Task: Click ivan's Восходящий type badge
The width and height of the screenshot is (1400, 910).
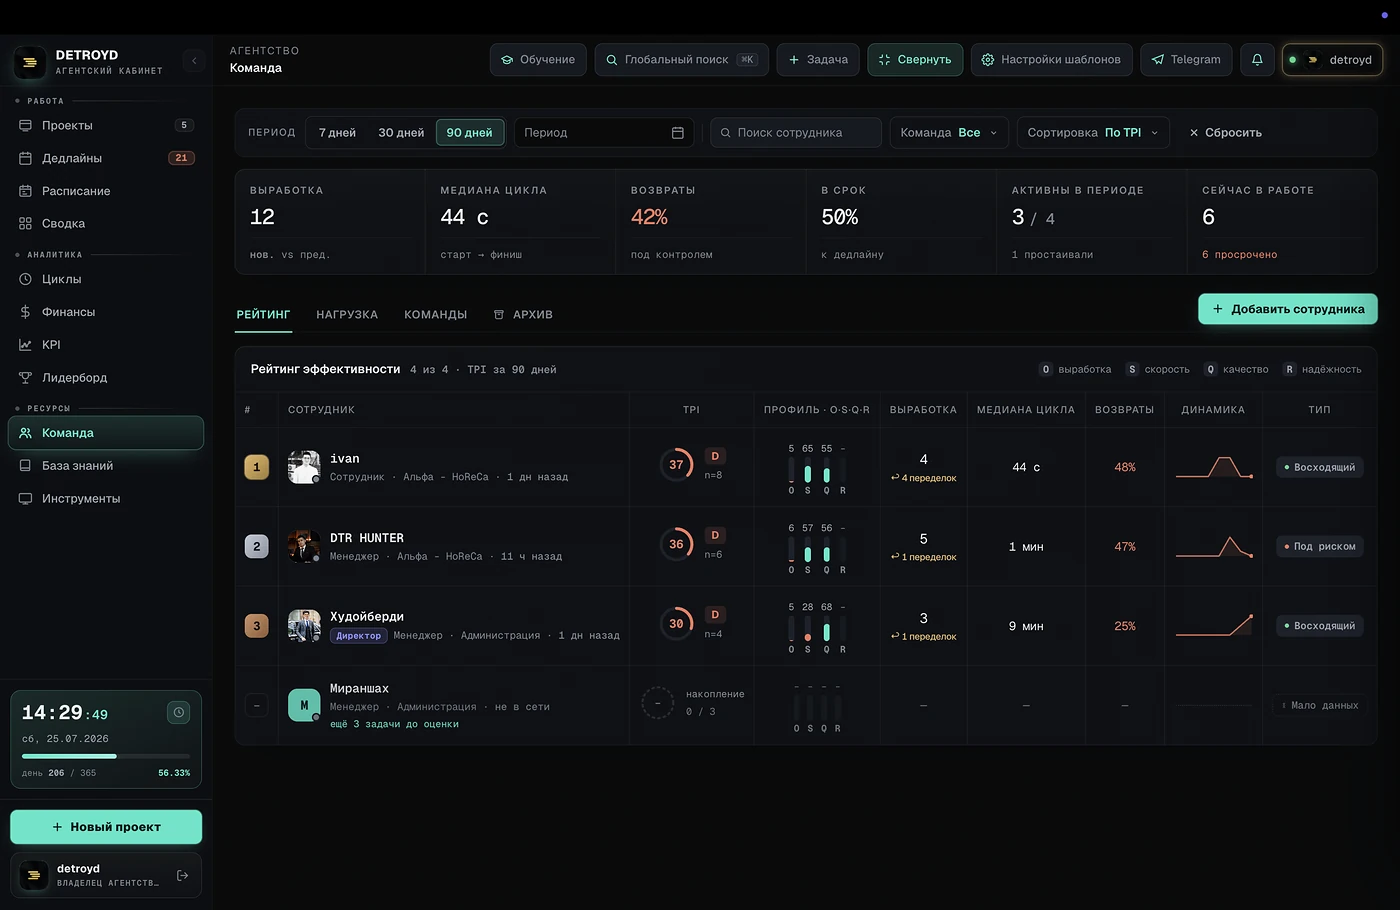Action: (1319, 467)
